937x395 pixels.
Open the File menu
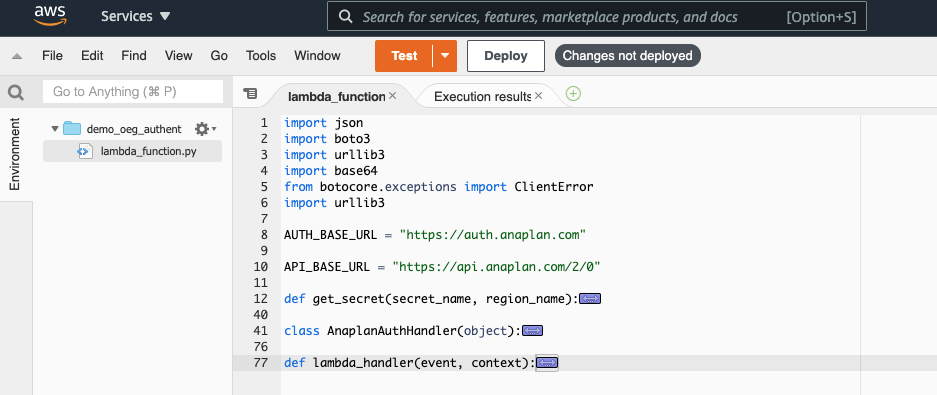click(52, 56)
